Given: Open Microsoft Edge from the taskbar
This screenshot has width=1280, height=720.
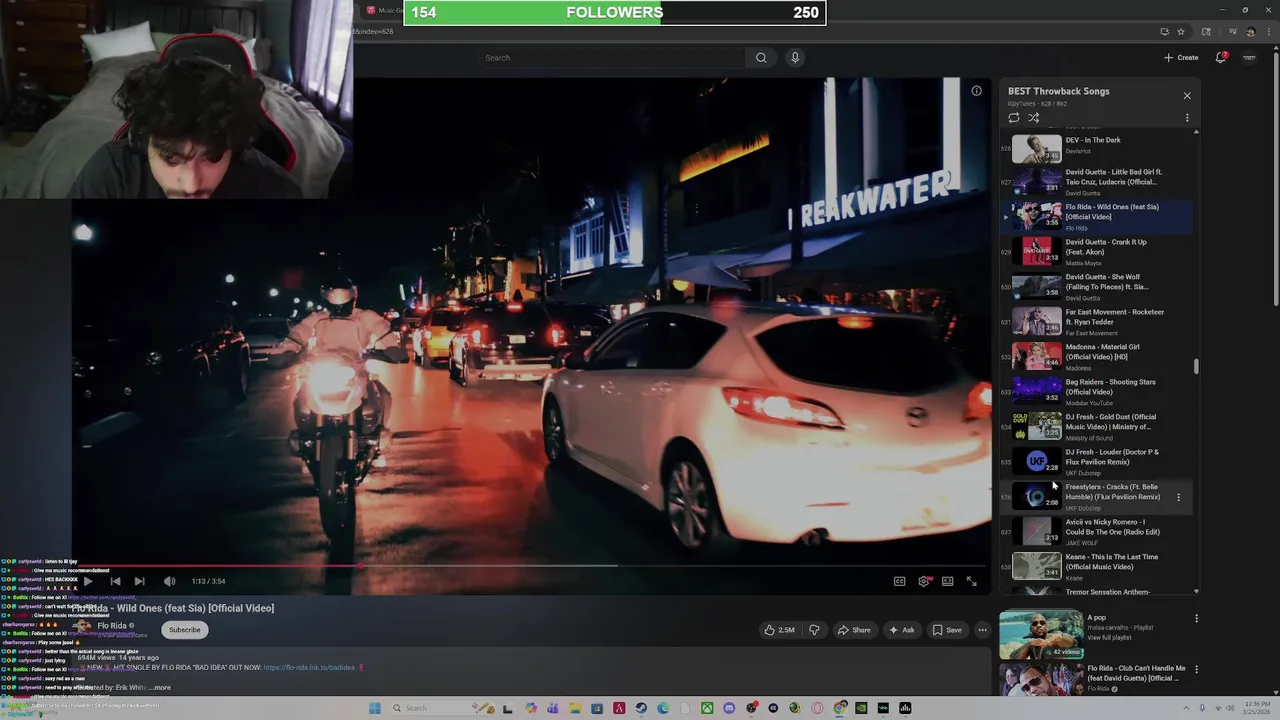Looking at the screenshot, I should click(663, 708).
